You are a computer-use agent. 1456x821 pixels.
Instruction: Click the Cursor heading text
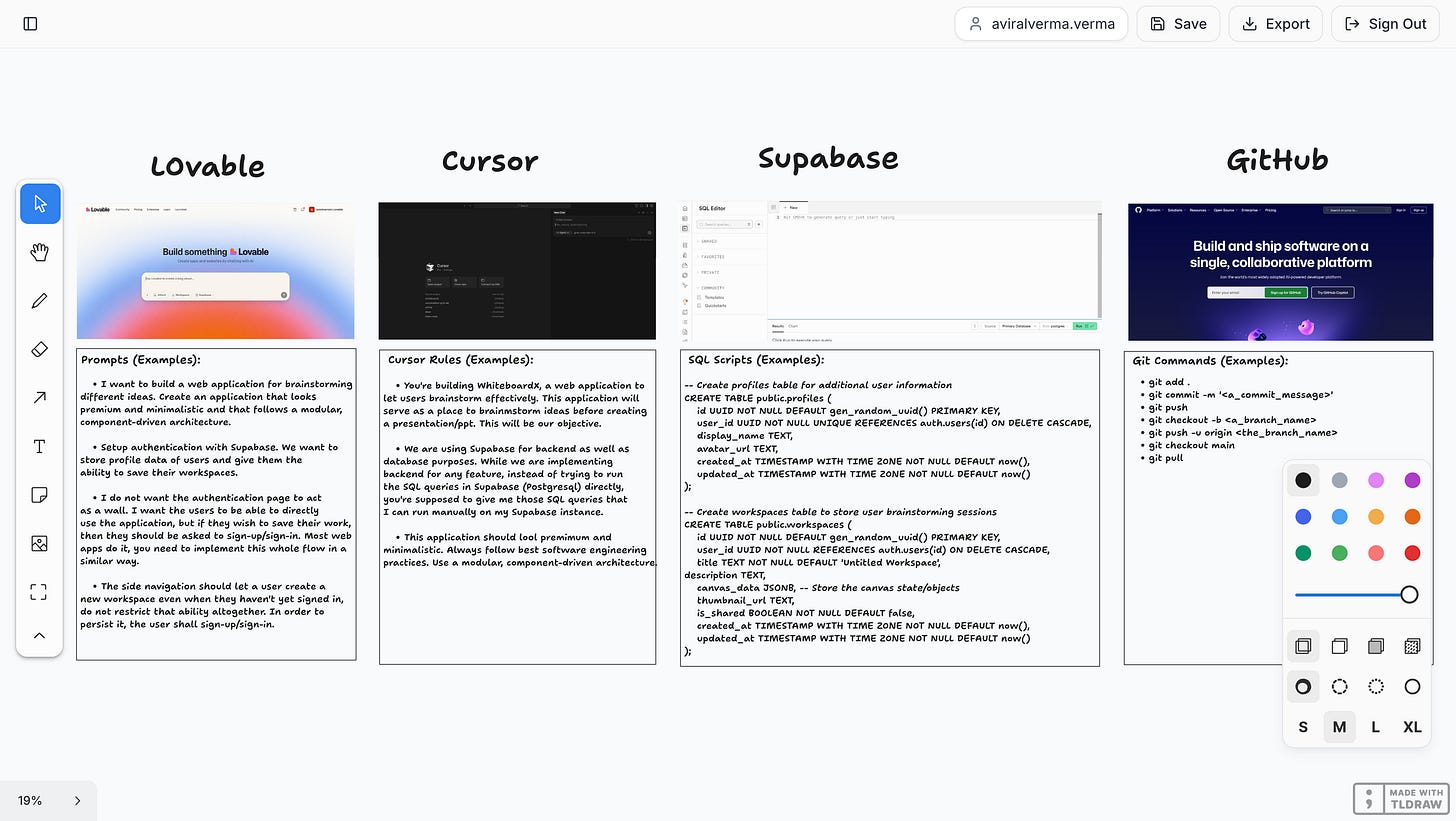[490, 161]
